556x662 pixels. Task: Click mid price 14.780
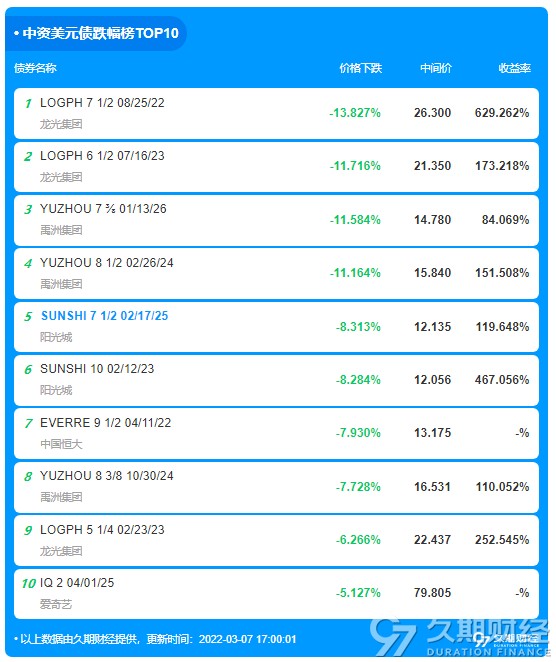click(x=432, y=220)
